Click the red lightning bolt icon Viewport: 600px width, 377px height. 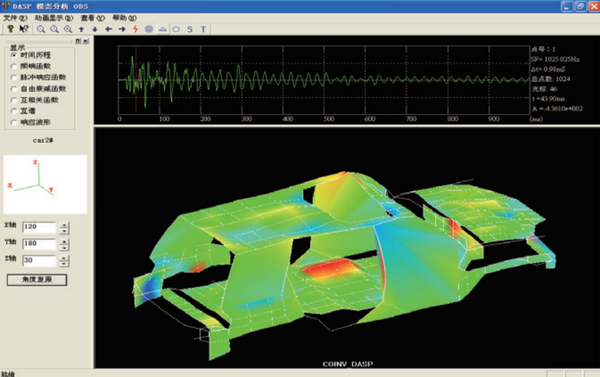click(x=135, y=29)
